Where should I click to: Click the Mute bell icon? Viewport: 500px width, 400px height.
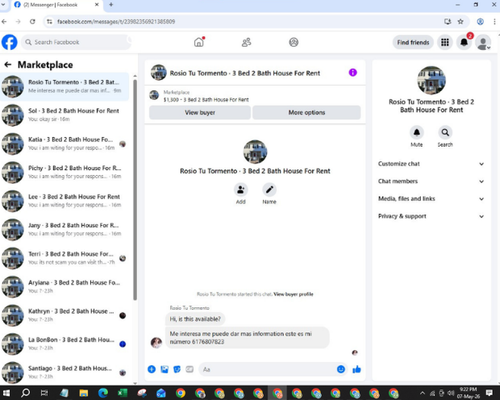point(417,132)
